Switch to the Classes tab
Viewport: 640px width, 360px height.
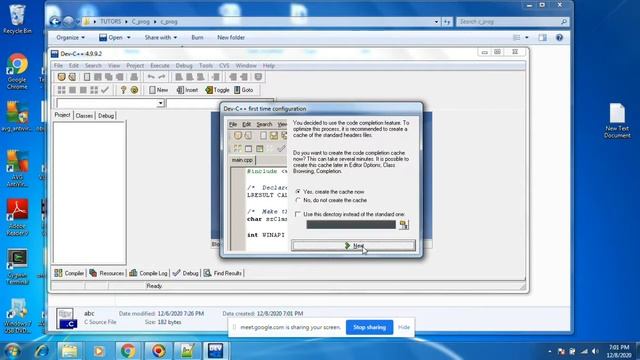pyautogui.click(x=84, y=116)
